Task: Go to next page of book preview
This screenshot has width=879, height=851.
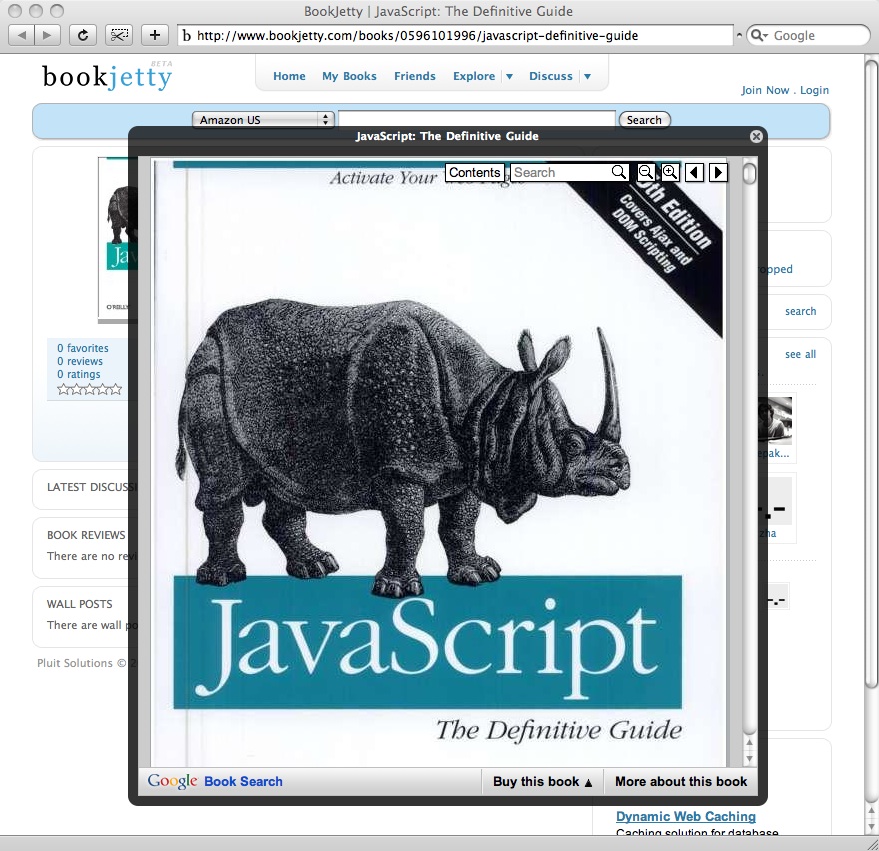Action: pyautogui.click(x=718, y=172)
